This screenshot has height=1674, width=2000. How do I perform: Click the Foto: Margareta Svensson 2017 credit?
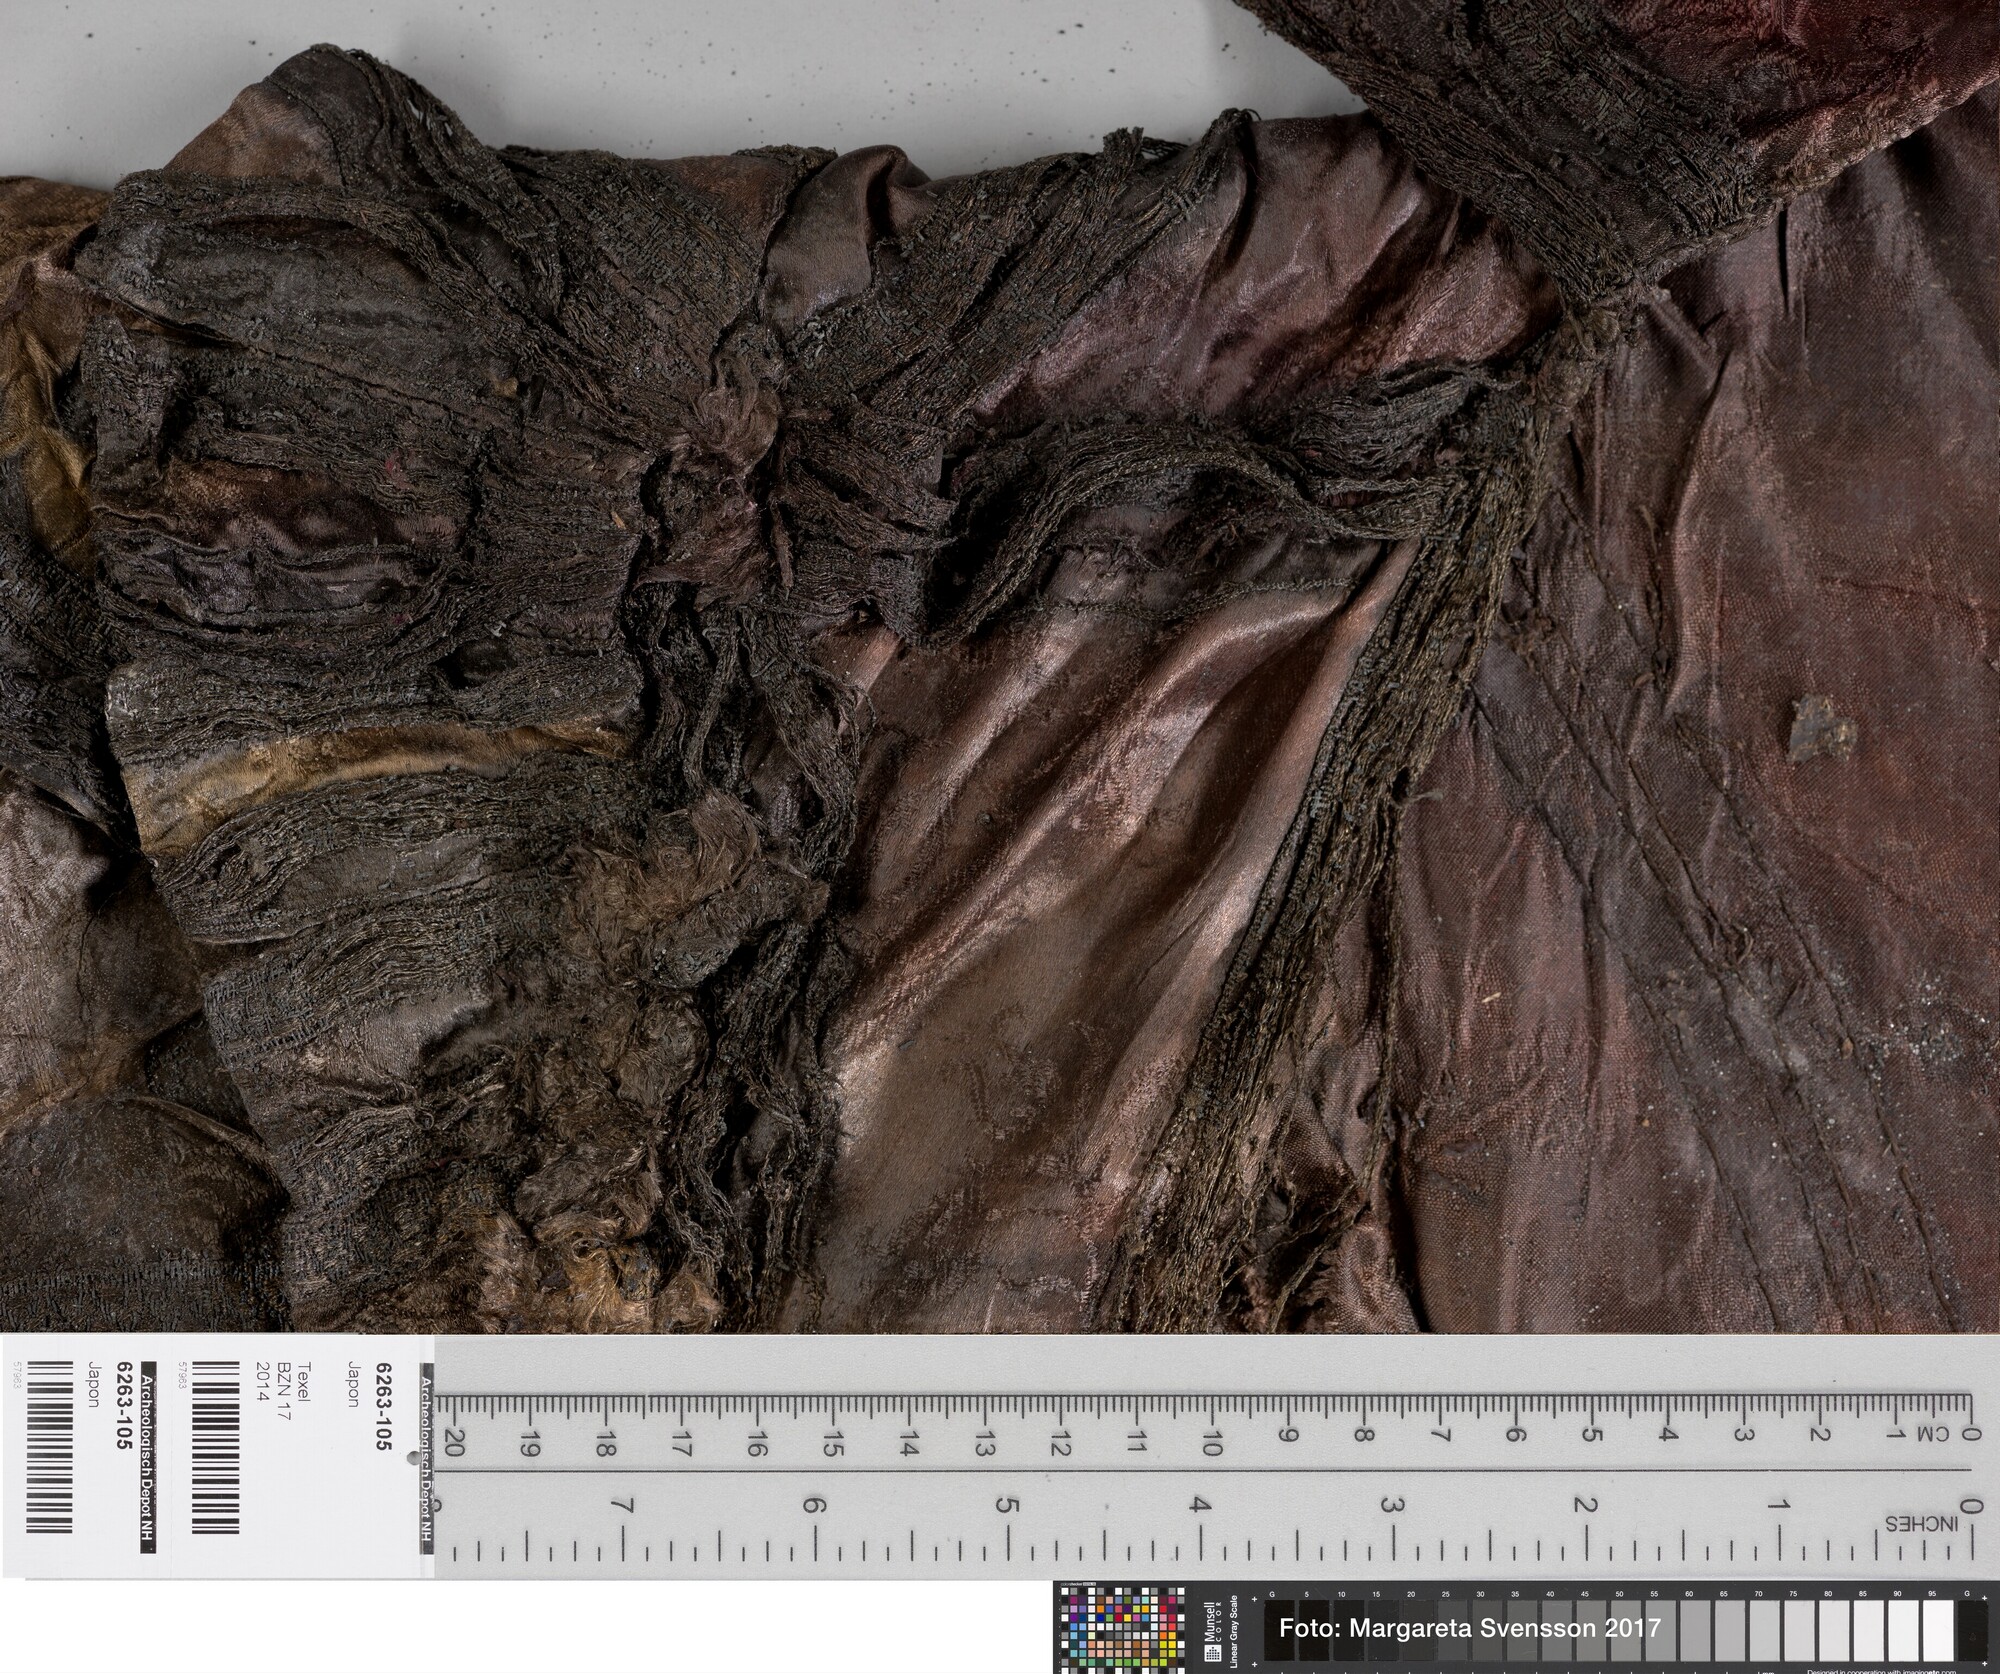pyautogui.click(x=1469, y=1628)
